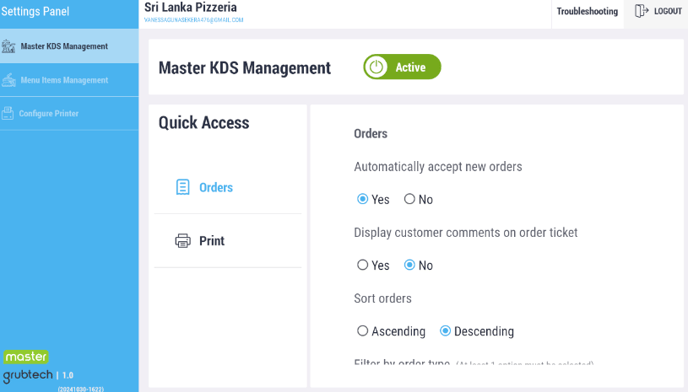Viewport: 688px width, 392px height.
Task: Open Master KDS Management in sidebar
Action: click(x=69, y=46)
